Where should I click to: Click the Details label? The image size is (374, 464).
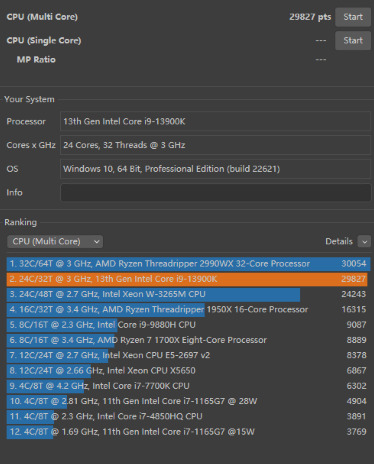coord(339,241)
